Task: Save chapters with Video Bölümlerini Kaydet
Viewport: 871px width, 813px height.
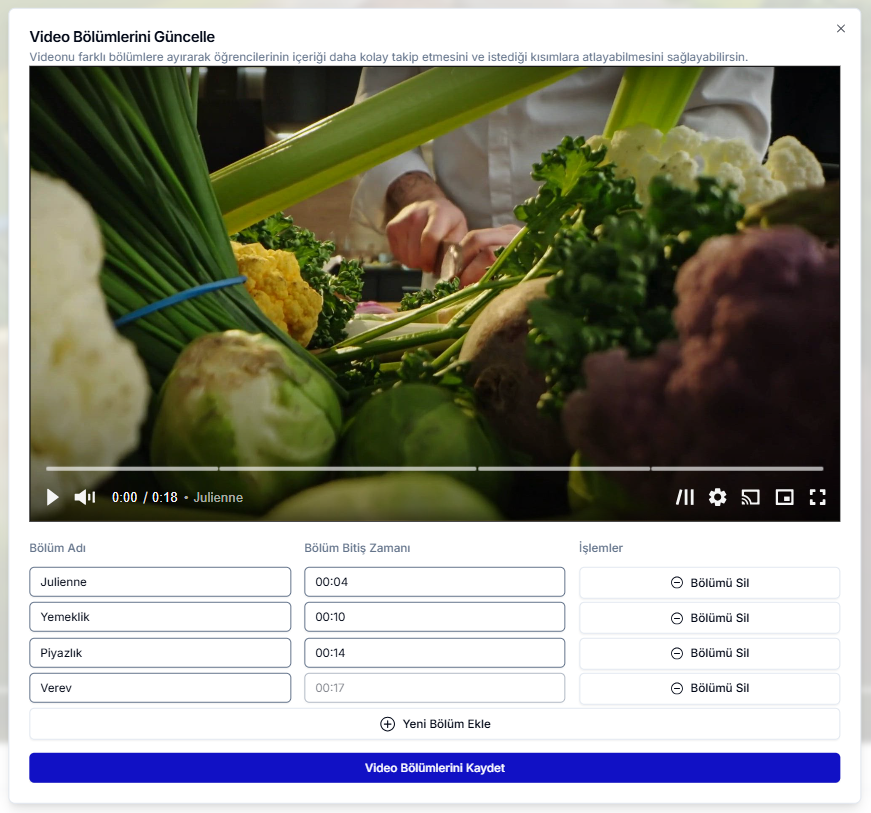Action: click(x=434, y=768)
